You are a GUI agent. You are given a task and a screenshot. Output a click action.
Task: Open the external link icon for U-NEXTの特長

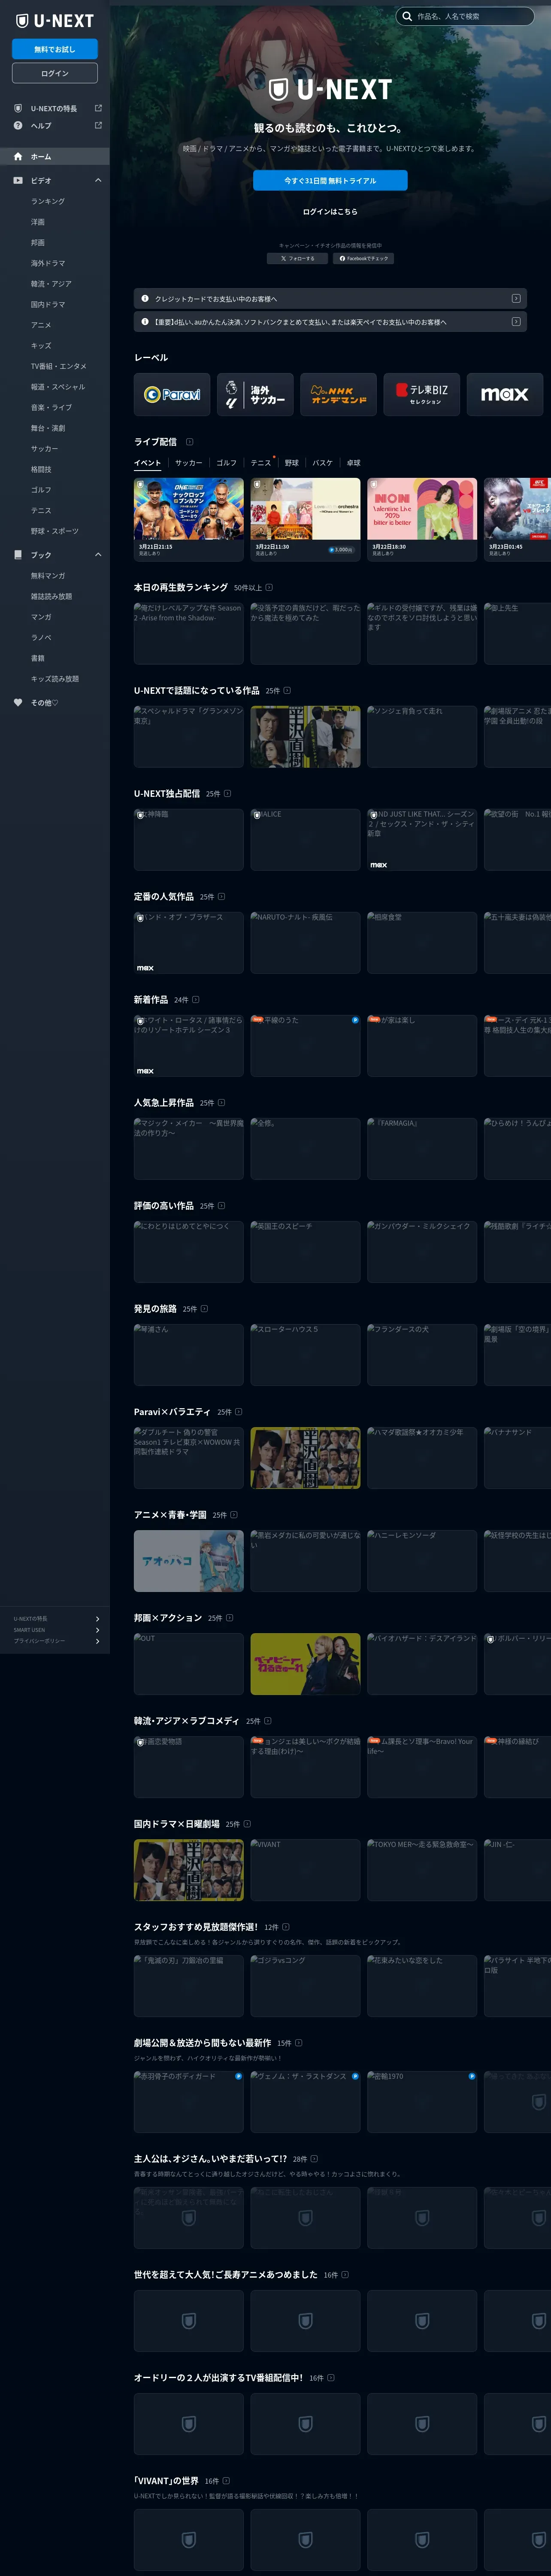[x=98, y=108]
